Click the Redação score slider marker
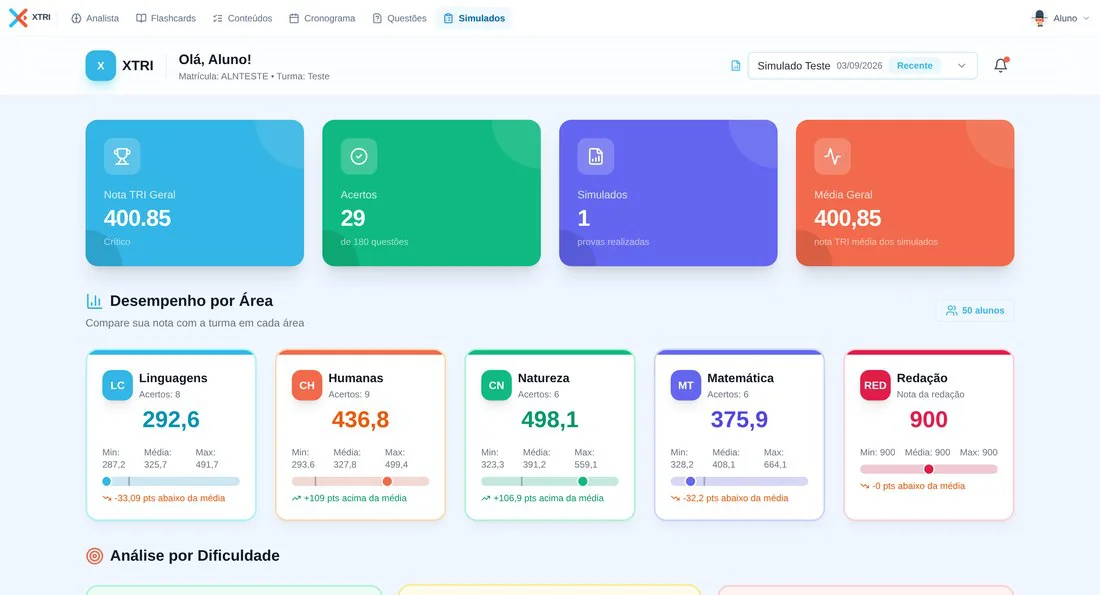Viewport: 1100px width, 595px height. pyautogui.click(x=929, y=469)
